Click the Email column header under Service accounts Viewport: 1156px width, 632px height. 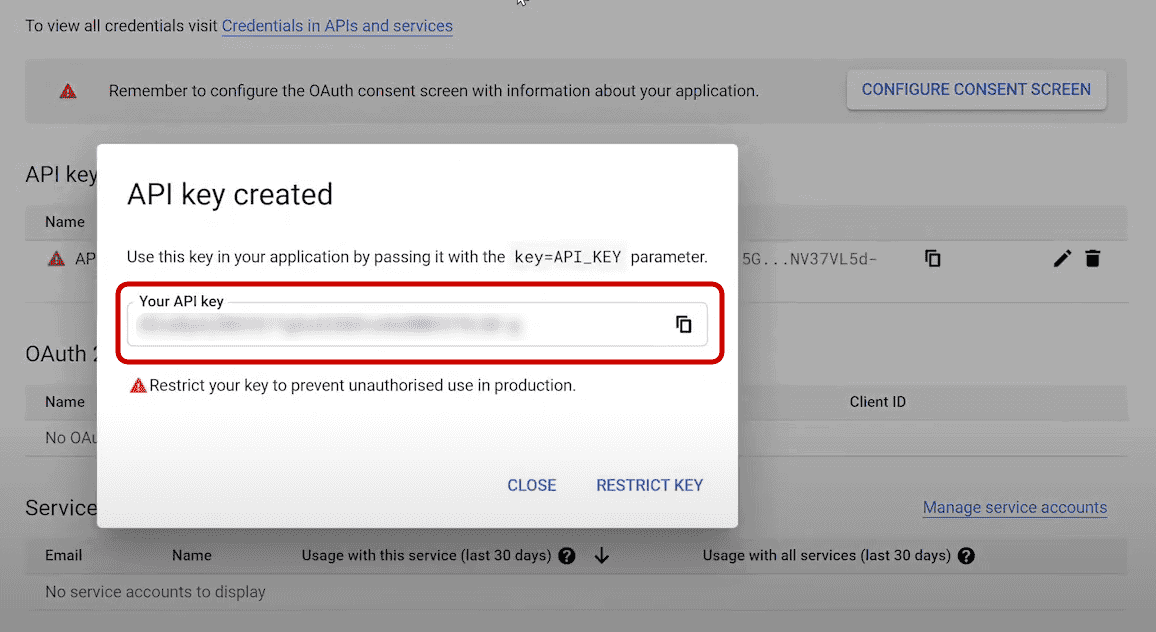click(x=63, y=555)
